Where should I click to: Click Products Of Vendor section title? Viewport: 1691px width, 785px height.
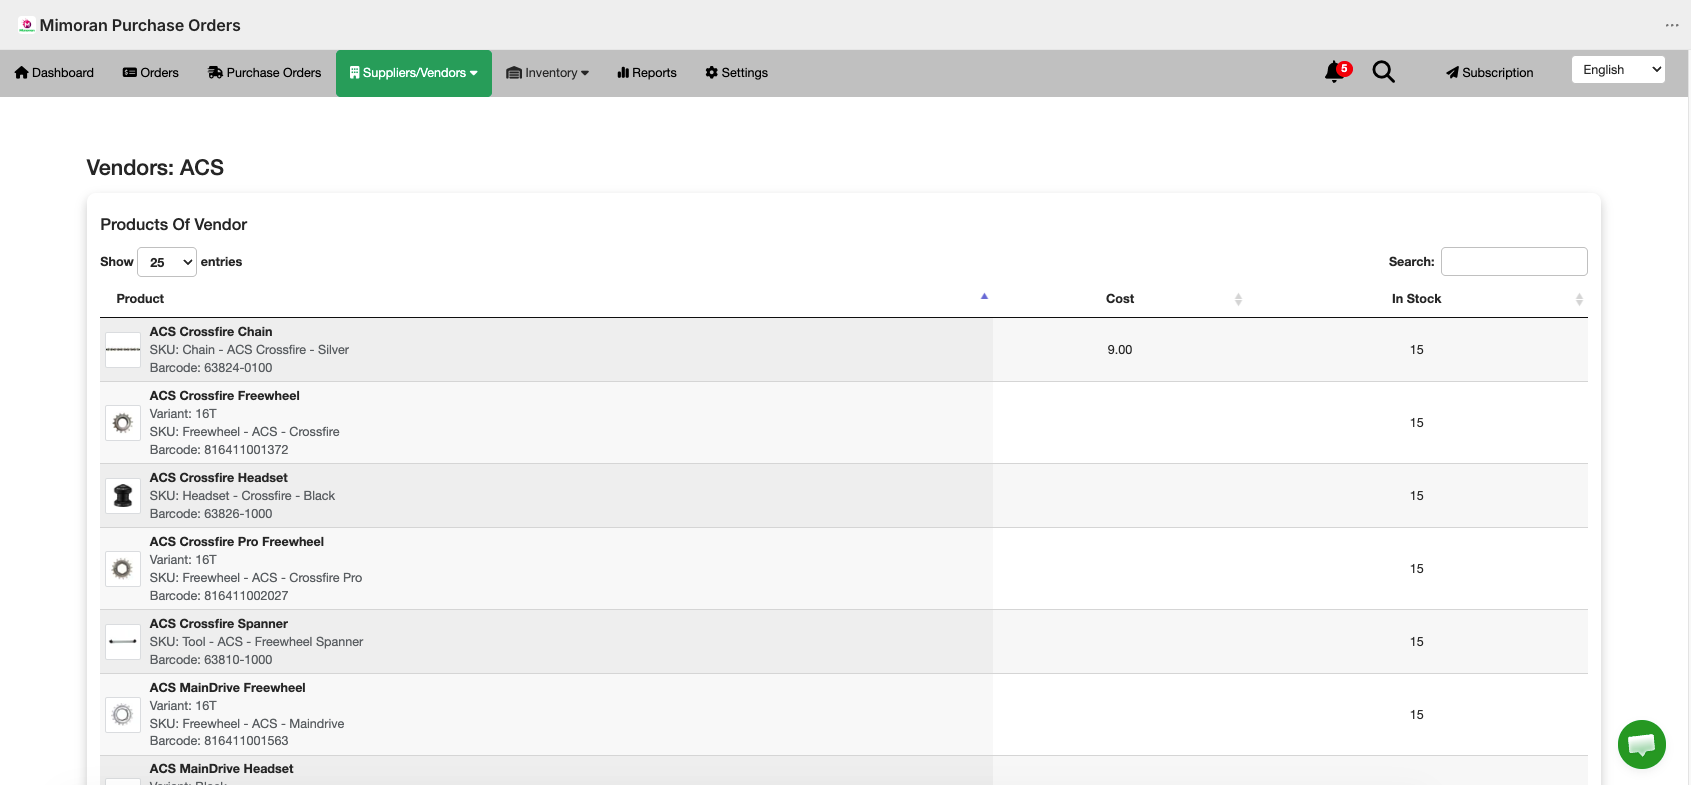pos(174,225)
